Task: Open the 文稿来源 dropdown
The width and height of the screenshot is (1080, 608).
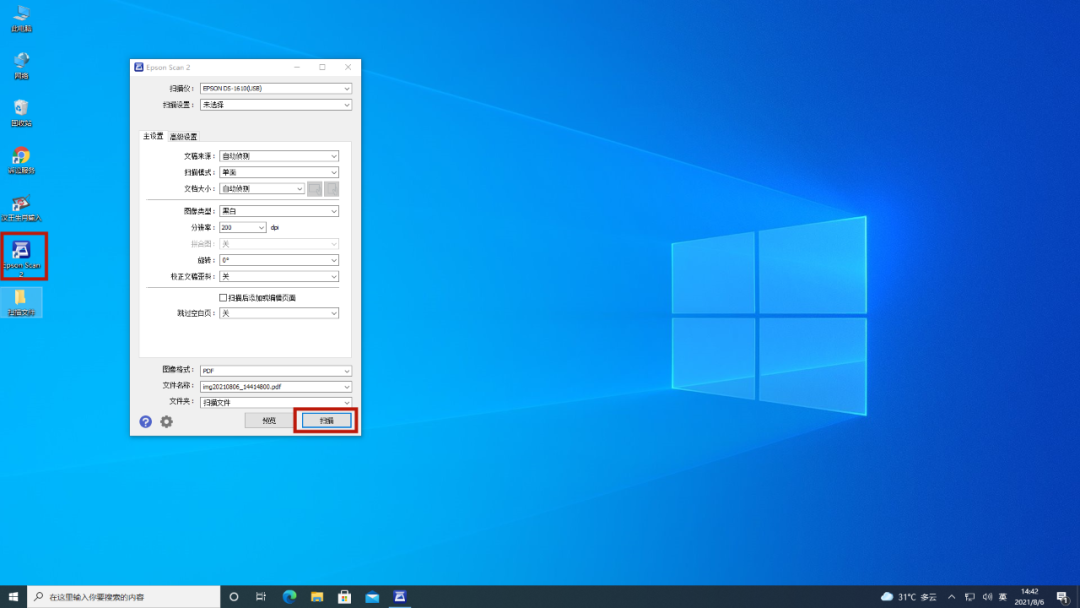Action: (x=278, y=156)
